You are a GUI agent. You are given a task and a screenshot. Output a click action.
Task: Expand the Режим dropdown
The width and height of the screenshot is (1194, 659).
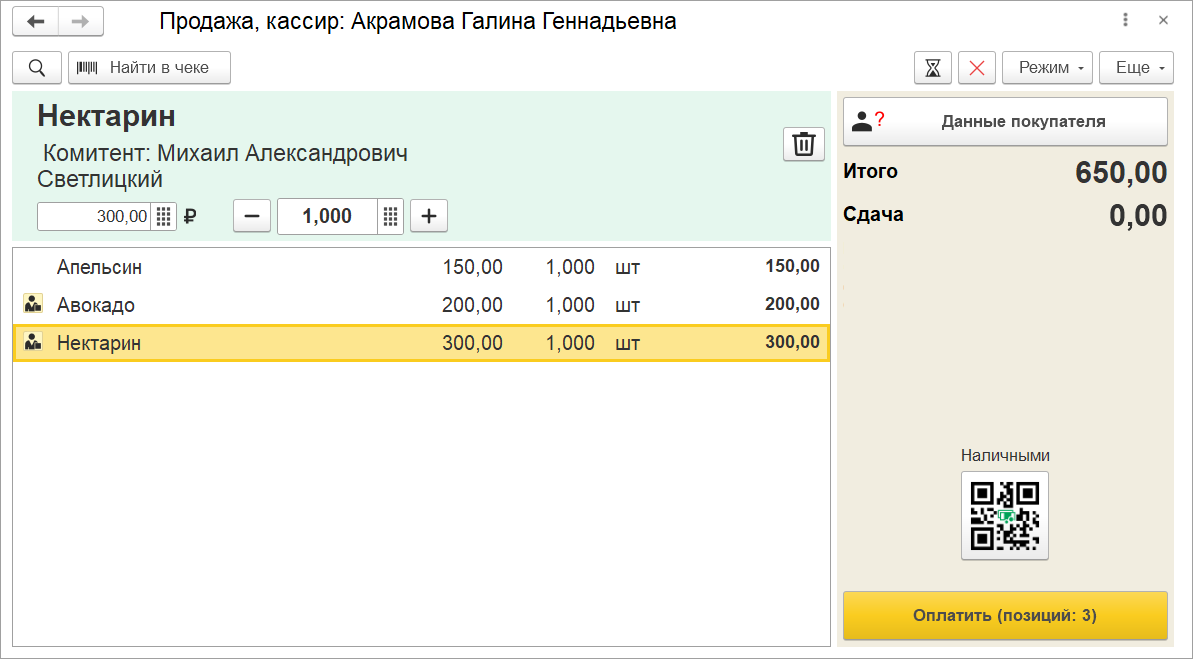pyautogui.click(x=1047, y=68)
